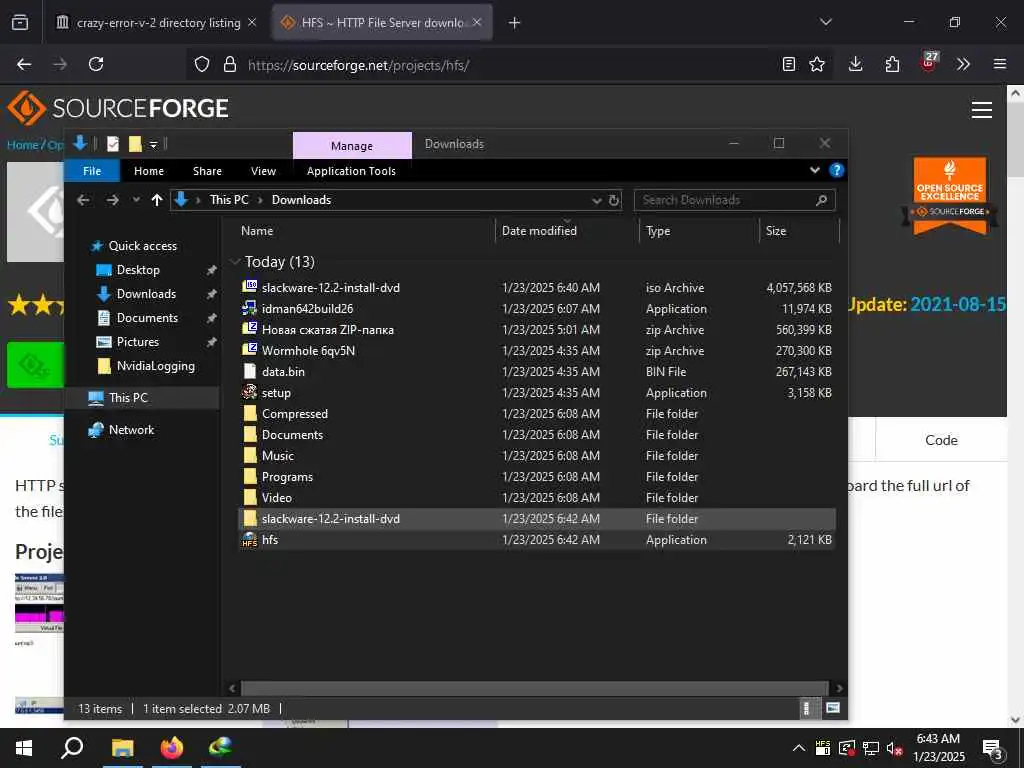The width and height of the screenshot is (1024, 768).
Task: Click the New folder quick access toolbar icon
Action: (x=135, y=144)
